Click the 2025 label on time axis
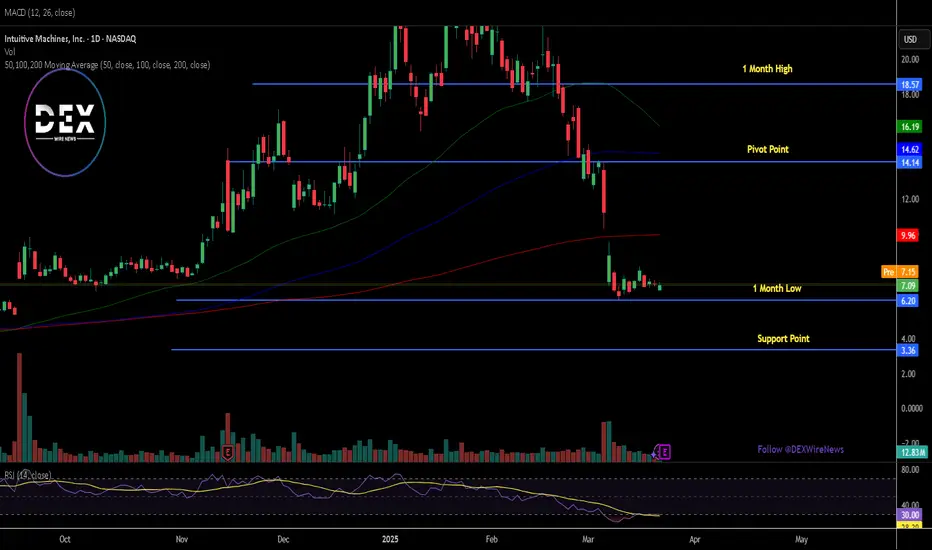Image resolution: width=932 pixels, height=550 pixels. click(x=390, y=539)
